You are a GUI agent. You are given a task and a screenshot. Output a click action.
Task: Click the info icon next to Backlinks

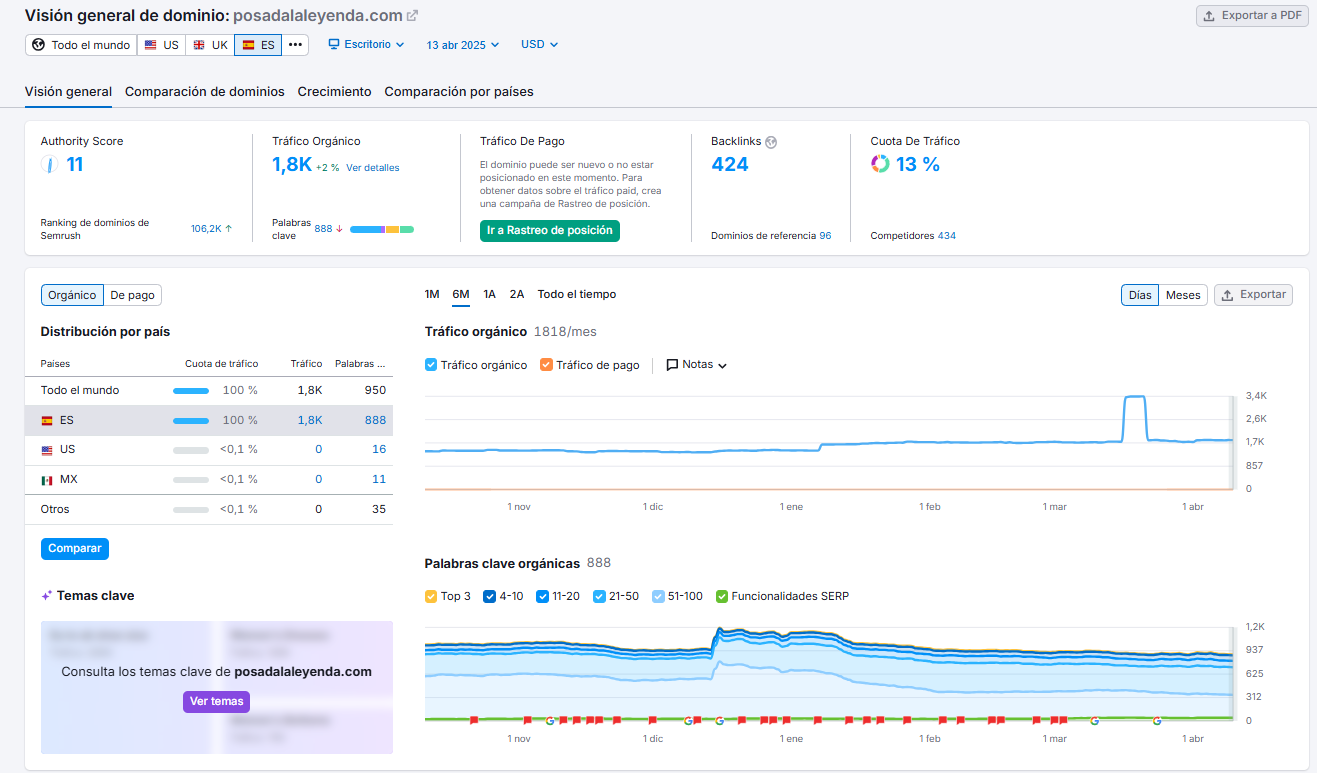point(771,142)
